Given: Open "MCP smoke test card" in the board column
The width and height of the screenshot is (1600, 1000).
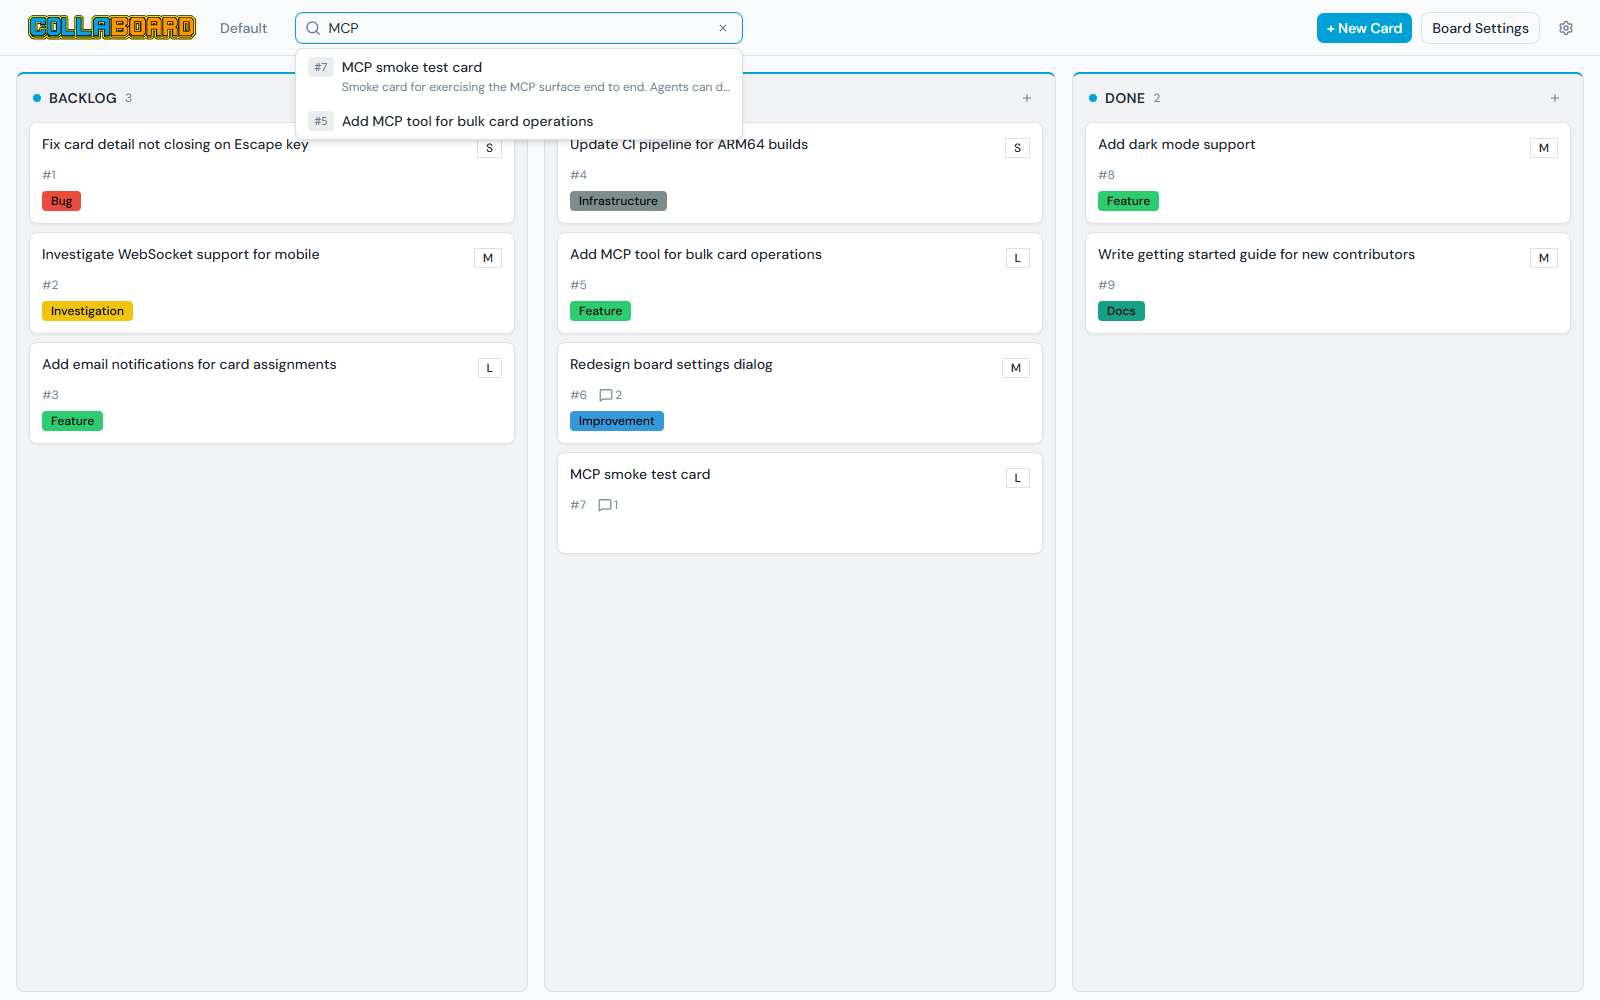Looking at the screenshot, I should point(800,503).
